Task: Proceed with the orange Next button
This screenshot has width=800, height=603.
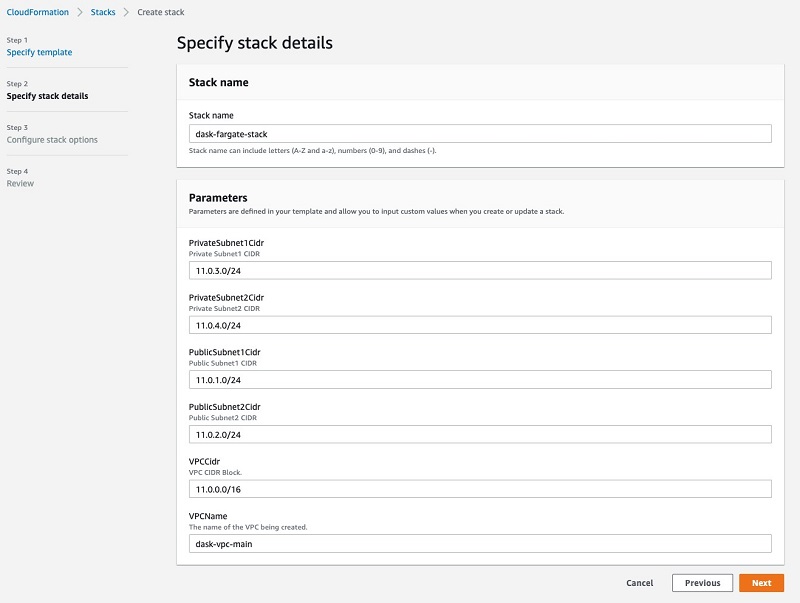Action: pyautogui.click(x=761, y=583)
